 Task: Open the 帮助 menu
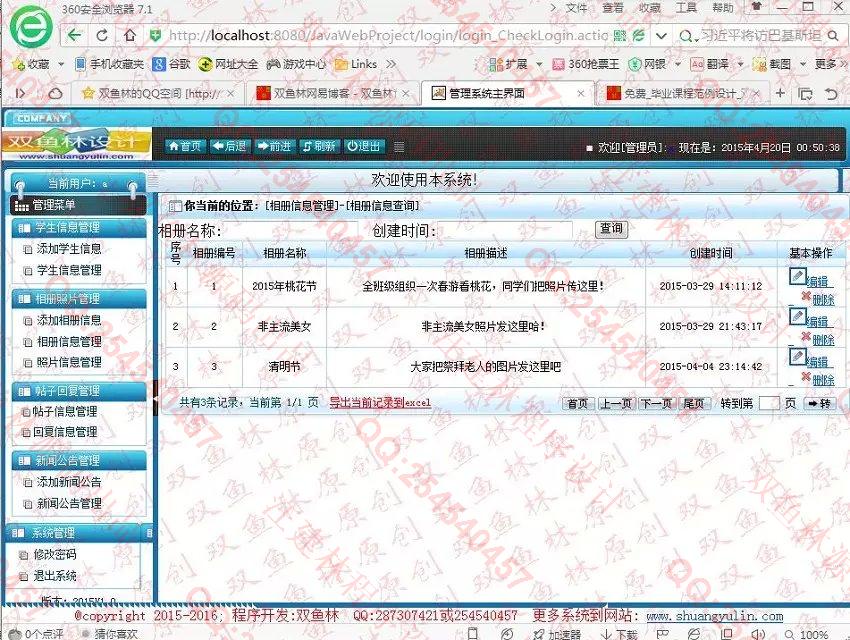tap(723, 8)
